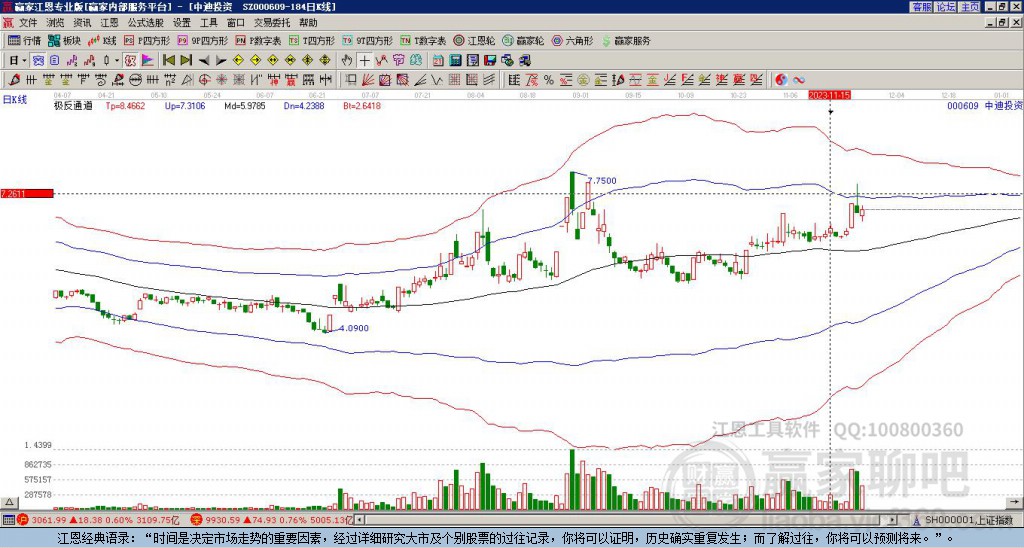Switch to K线 chart view
Screen dimensions: 1024x548
pyautogui.click(x=102, y=40)
